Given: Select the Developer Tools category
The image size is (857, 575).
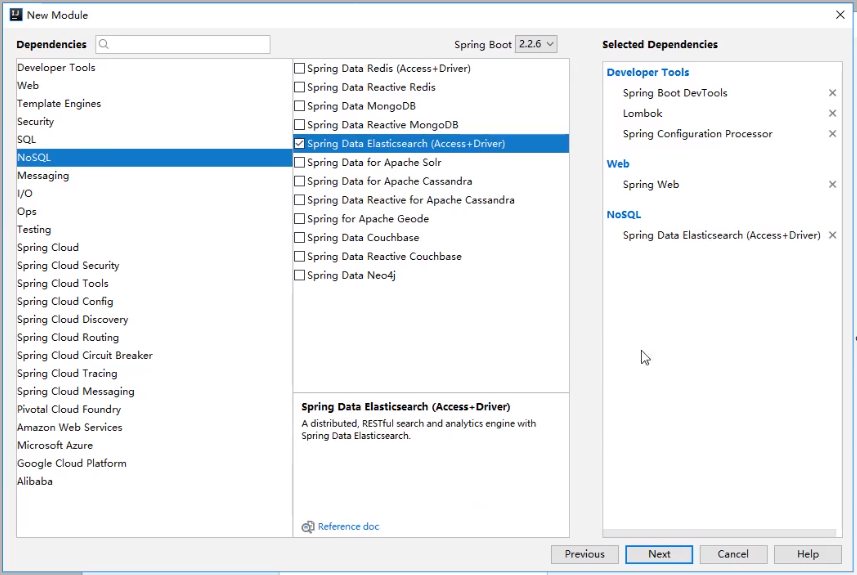Looking at the screenshot, I should point(56,68).
